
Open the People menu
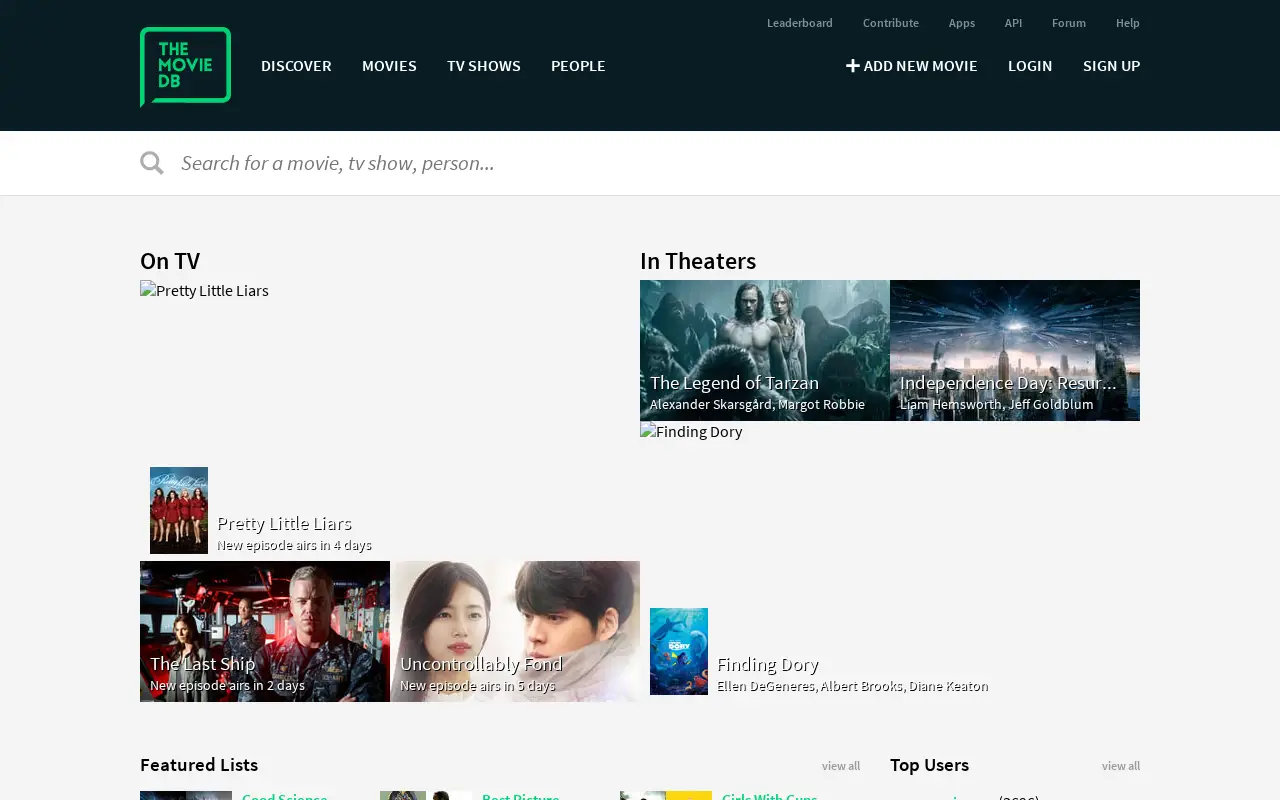tap(578, 66)
